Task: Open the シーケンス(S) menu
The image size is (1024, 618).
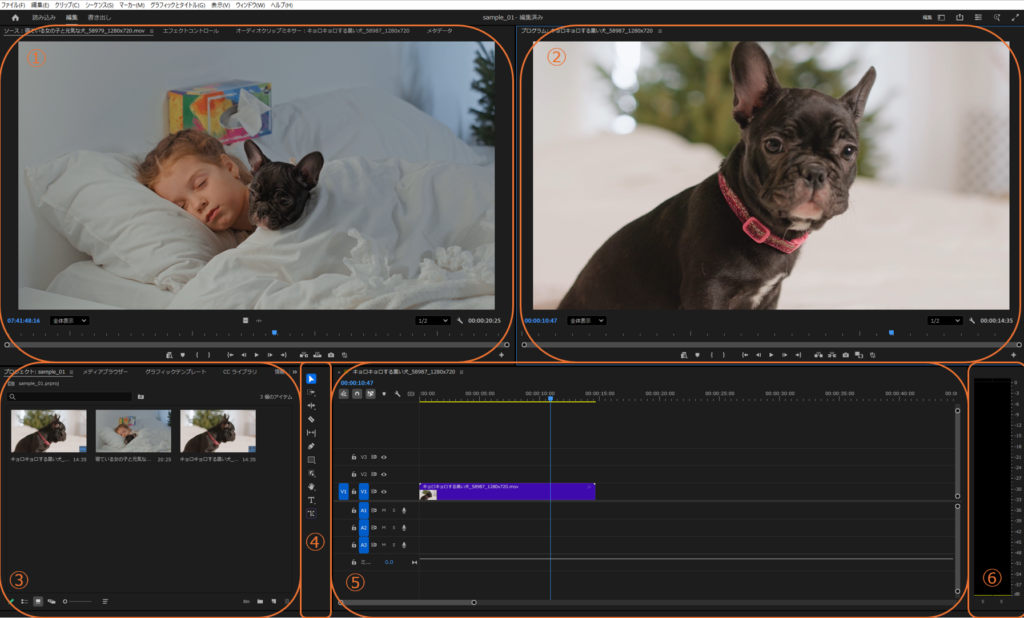Action: pyautogui.click(x=99, y=5)
